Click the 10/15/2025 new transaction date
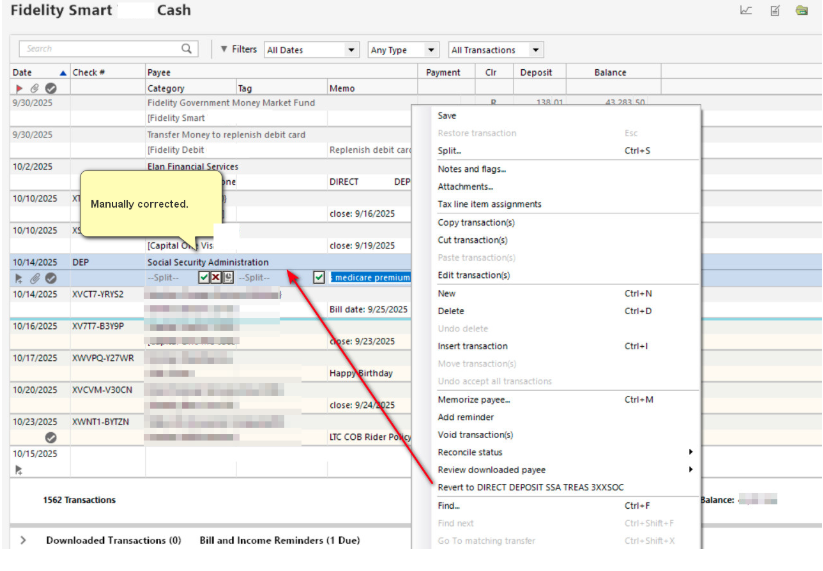 tap(35, 453)
